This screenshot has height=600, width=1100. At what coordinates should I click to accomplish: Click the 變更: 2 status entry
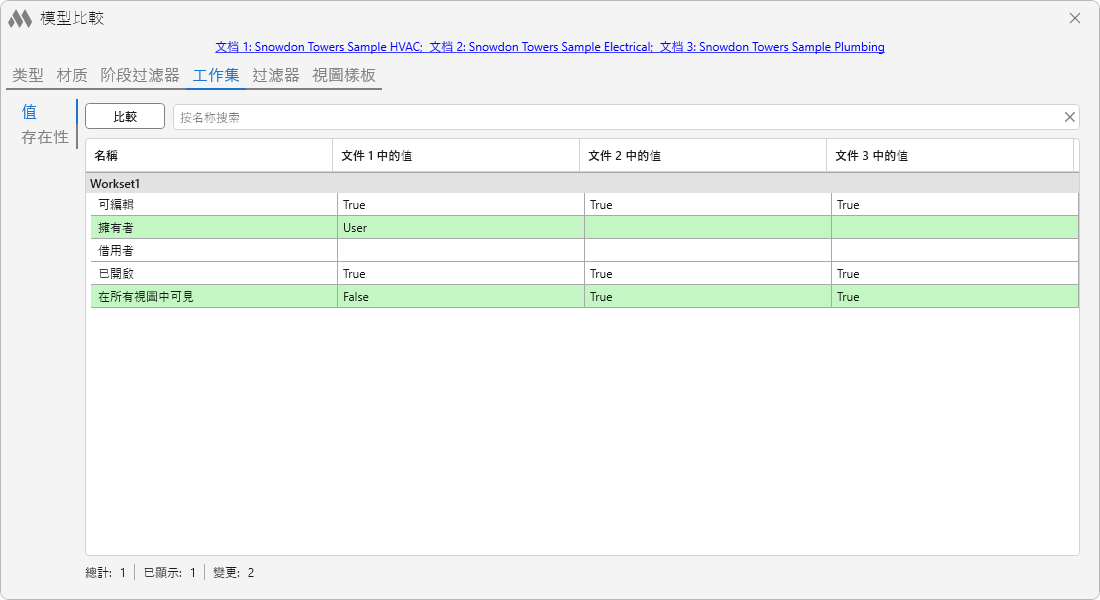pyautogui.click(x=234, y=573)
